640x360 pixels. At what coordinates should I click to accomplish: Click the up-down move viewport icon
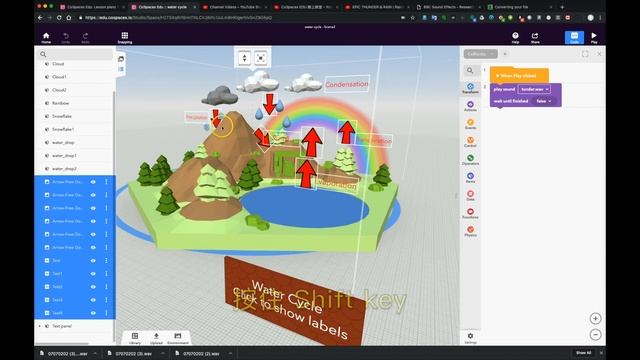click(x=244, y=58)
